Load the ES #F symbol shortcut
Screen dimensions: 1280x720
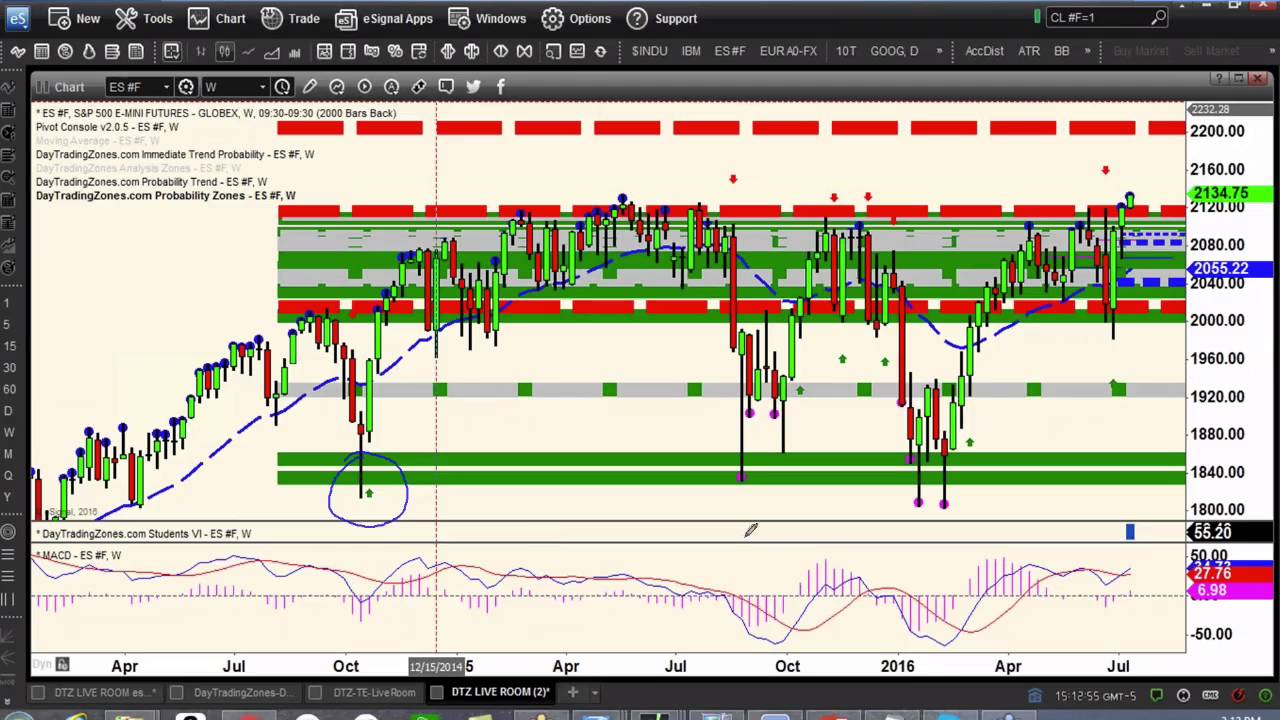(x=730, y=51)
